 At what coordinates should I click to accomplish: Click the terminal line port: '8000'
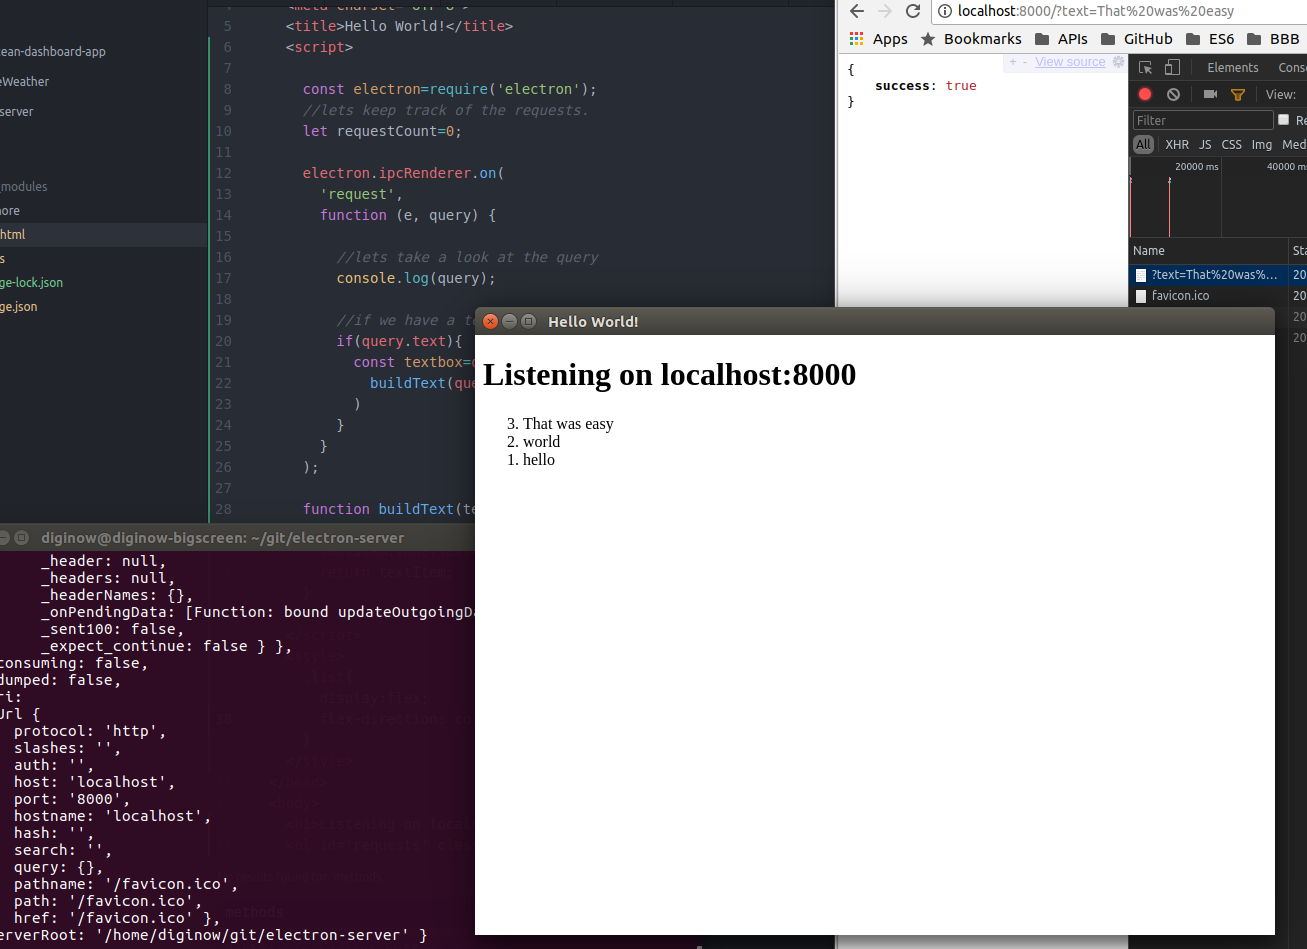pos(72,799)
